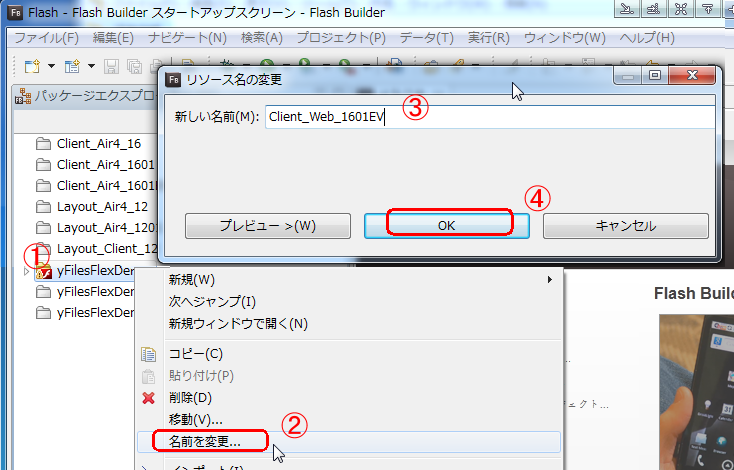Click the Flash Builder heading on startup page
Screen dimensions: 734x470
pyautogui.click(x=694, y=294)
